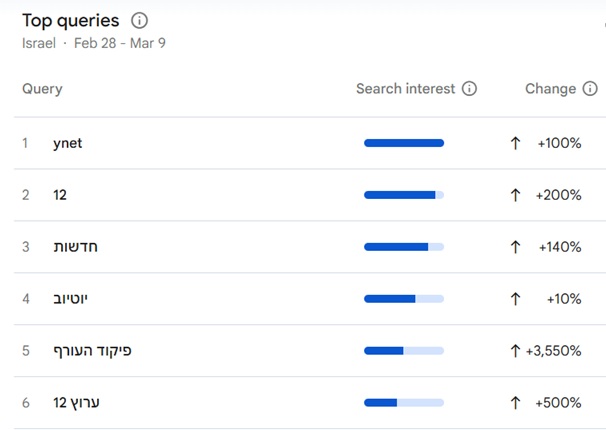Screen dimensions: 606x430
Task: Click the up arrow beside +3,550%
Action: coord(516,351)
